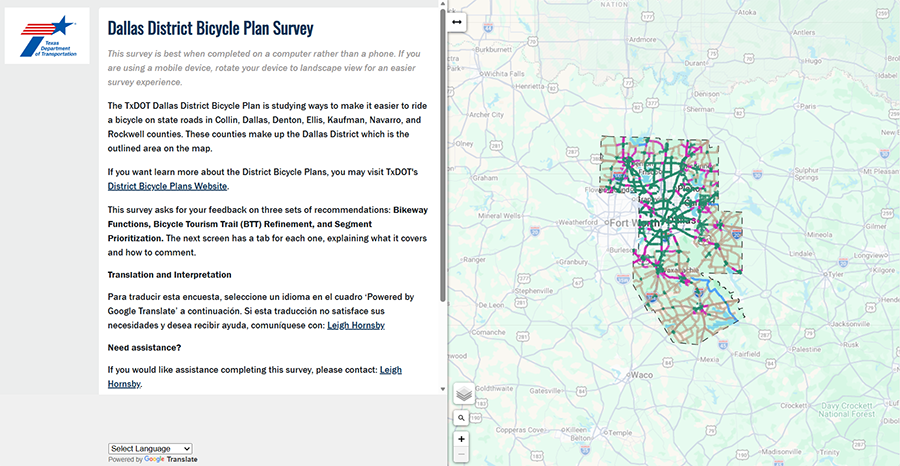The image size is (900, 466).
Task: Click the survey panel scrollbar thumb
Action: [443, 155]
